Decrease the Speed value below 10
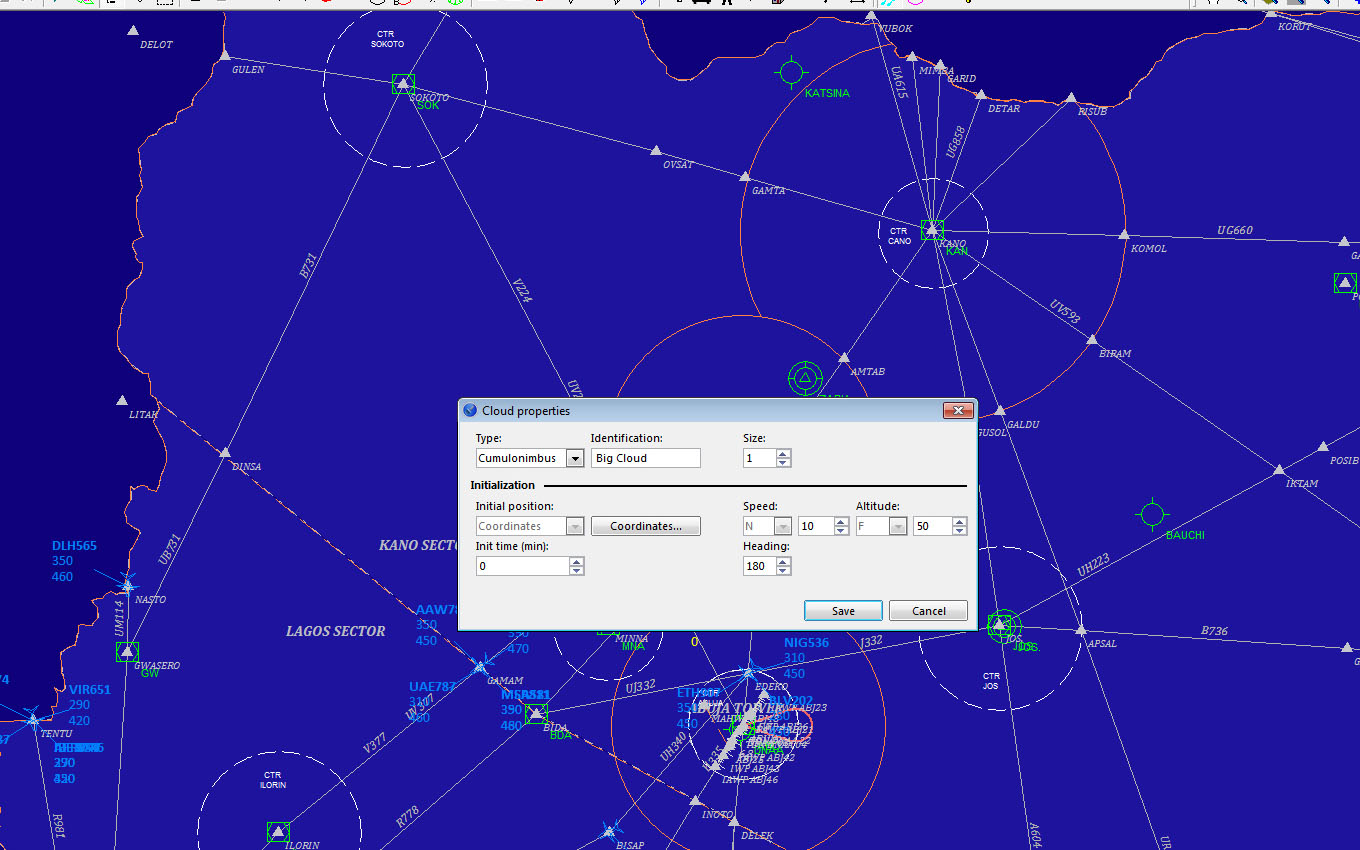Viewport: 1360px width, 850px height. point(842,531)
